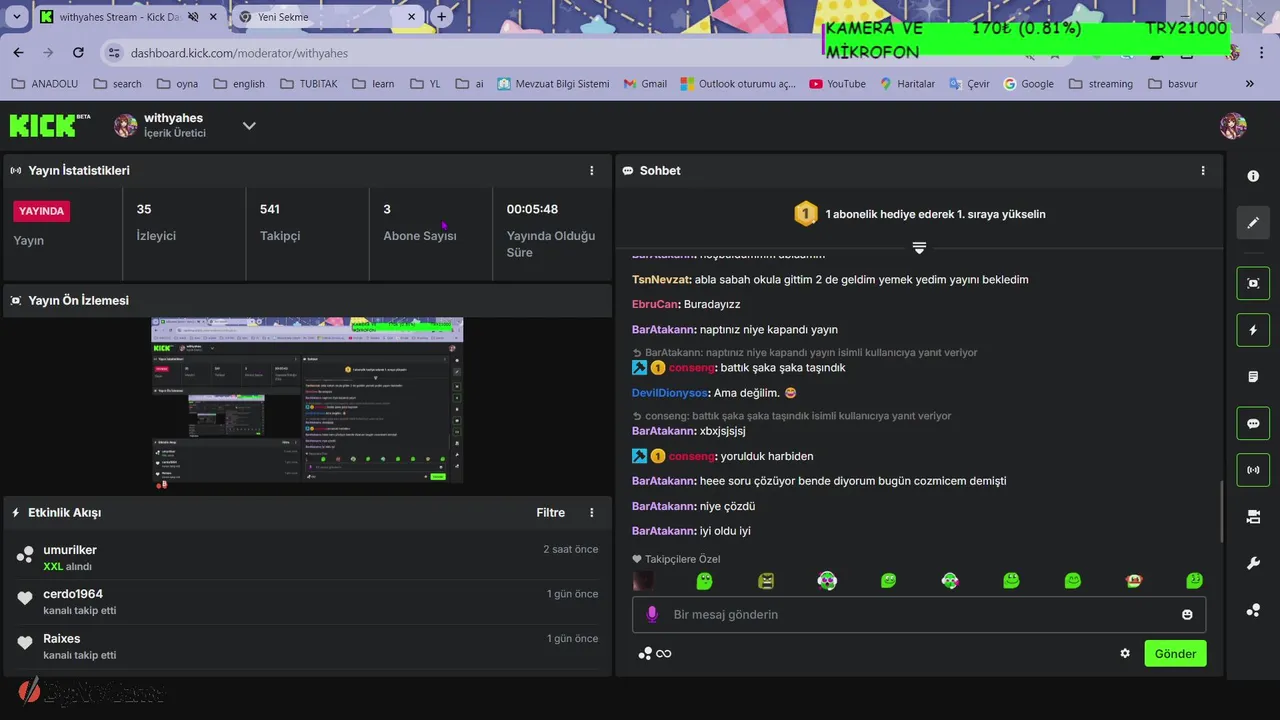Click the purple microphone icon in message box

coord(652,614)
